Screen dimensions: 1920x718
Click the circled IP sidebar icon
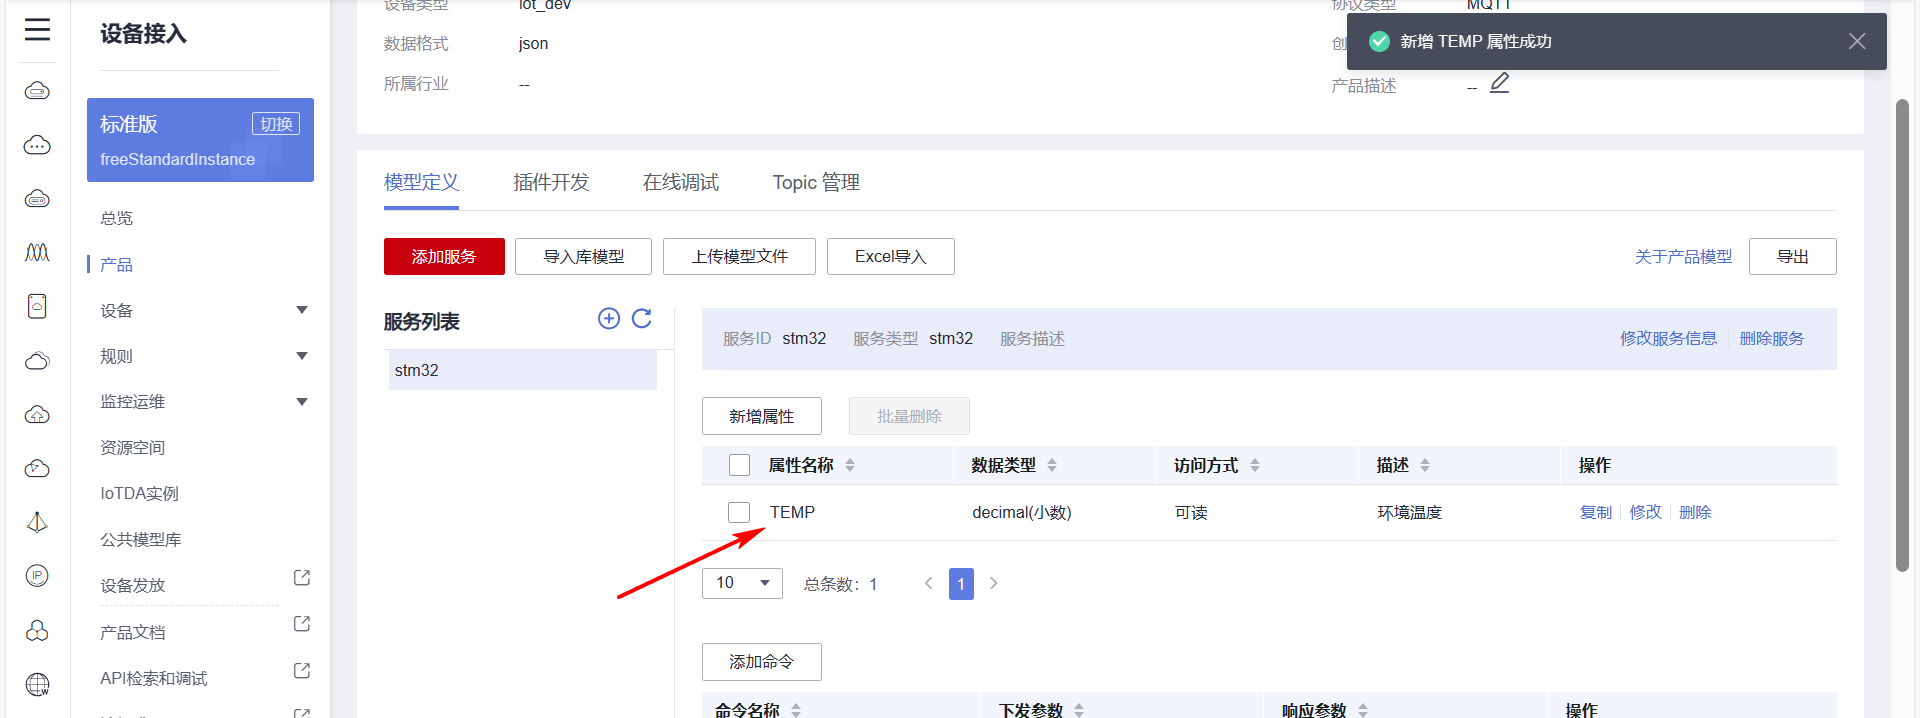point(37,576)
